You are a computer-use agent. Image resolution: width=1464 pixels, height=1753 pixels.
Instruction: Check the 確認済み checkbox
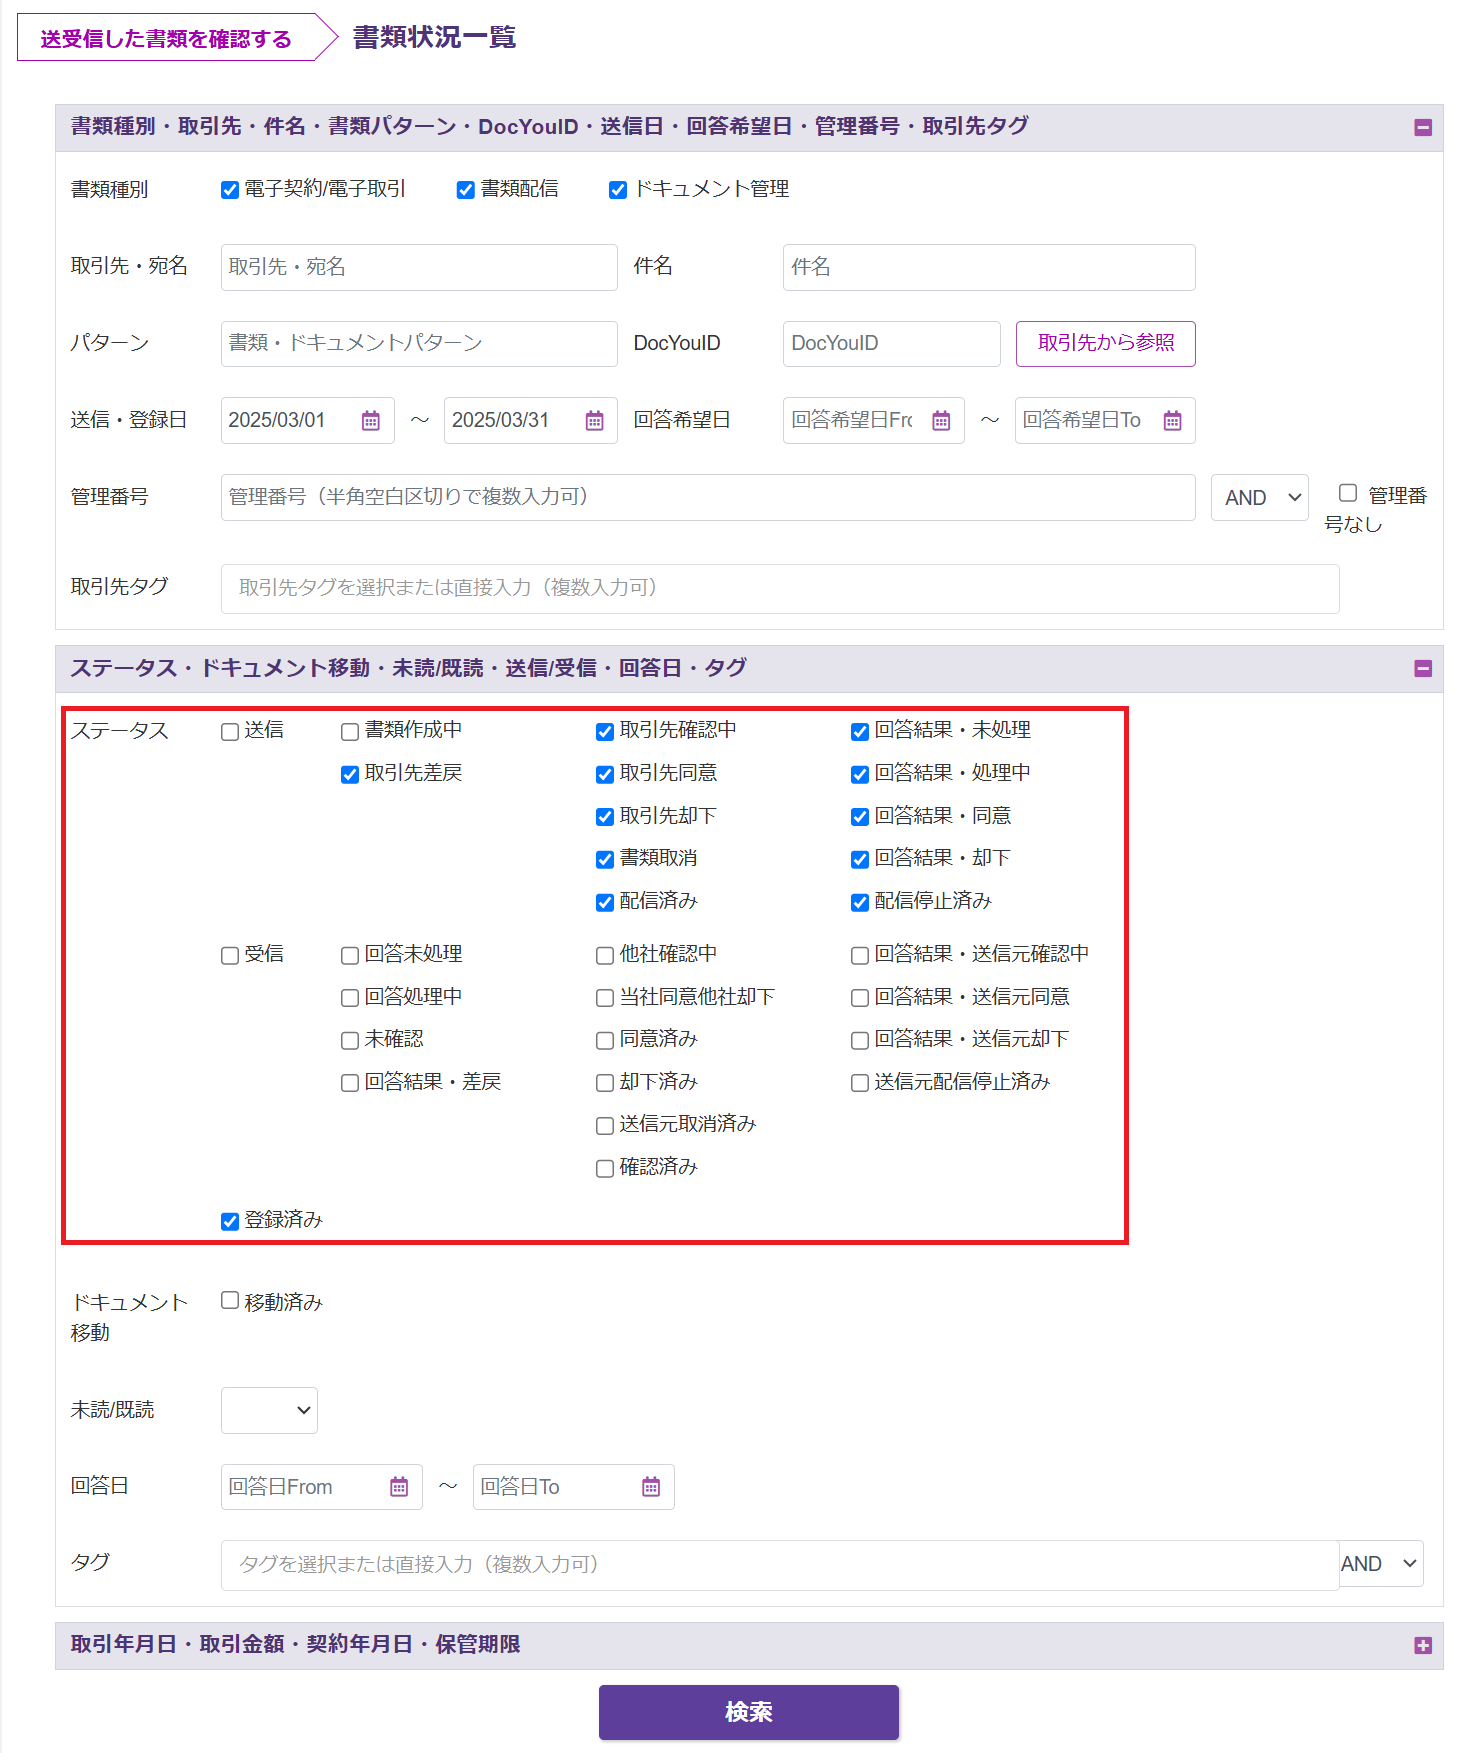click(605, 1169)
